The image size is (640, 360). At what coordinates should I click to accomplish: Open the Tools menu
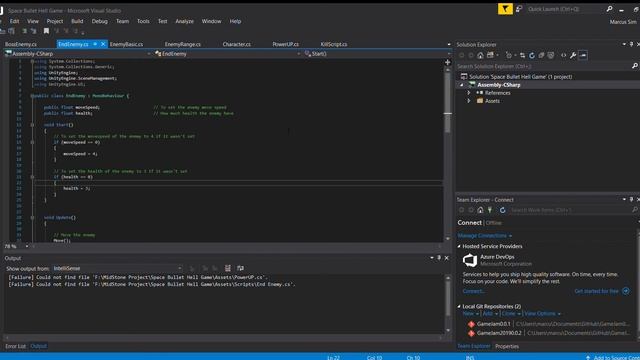point(143,21)
